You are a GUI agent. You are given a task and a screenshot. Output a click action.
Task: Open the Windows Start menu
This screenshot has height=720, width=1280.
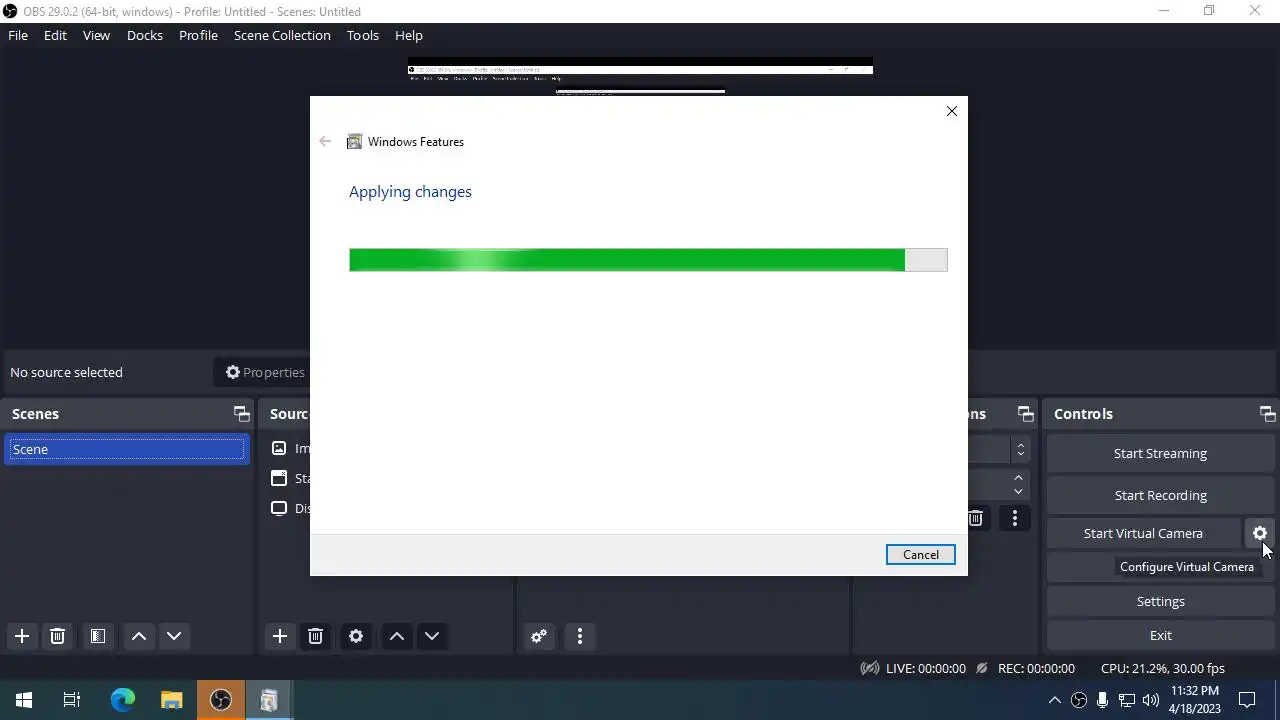click(24, 700)
